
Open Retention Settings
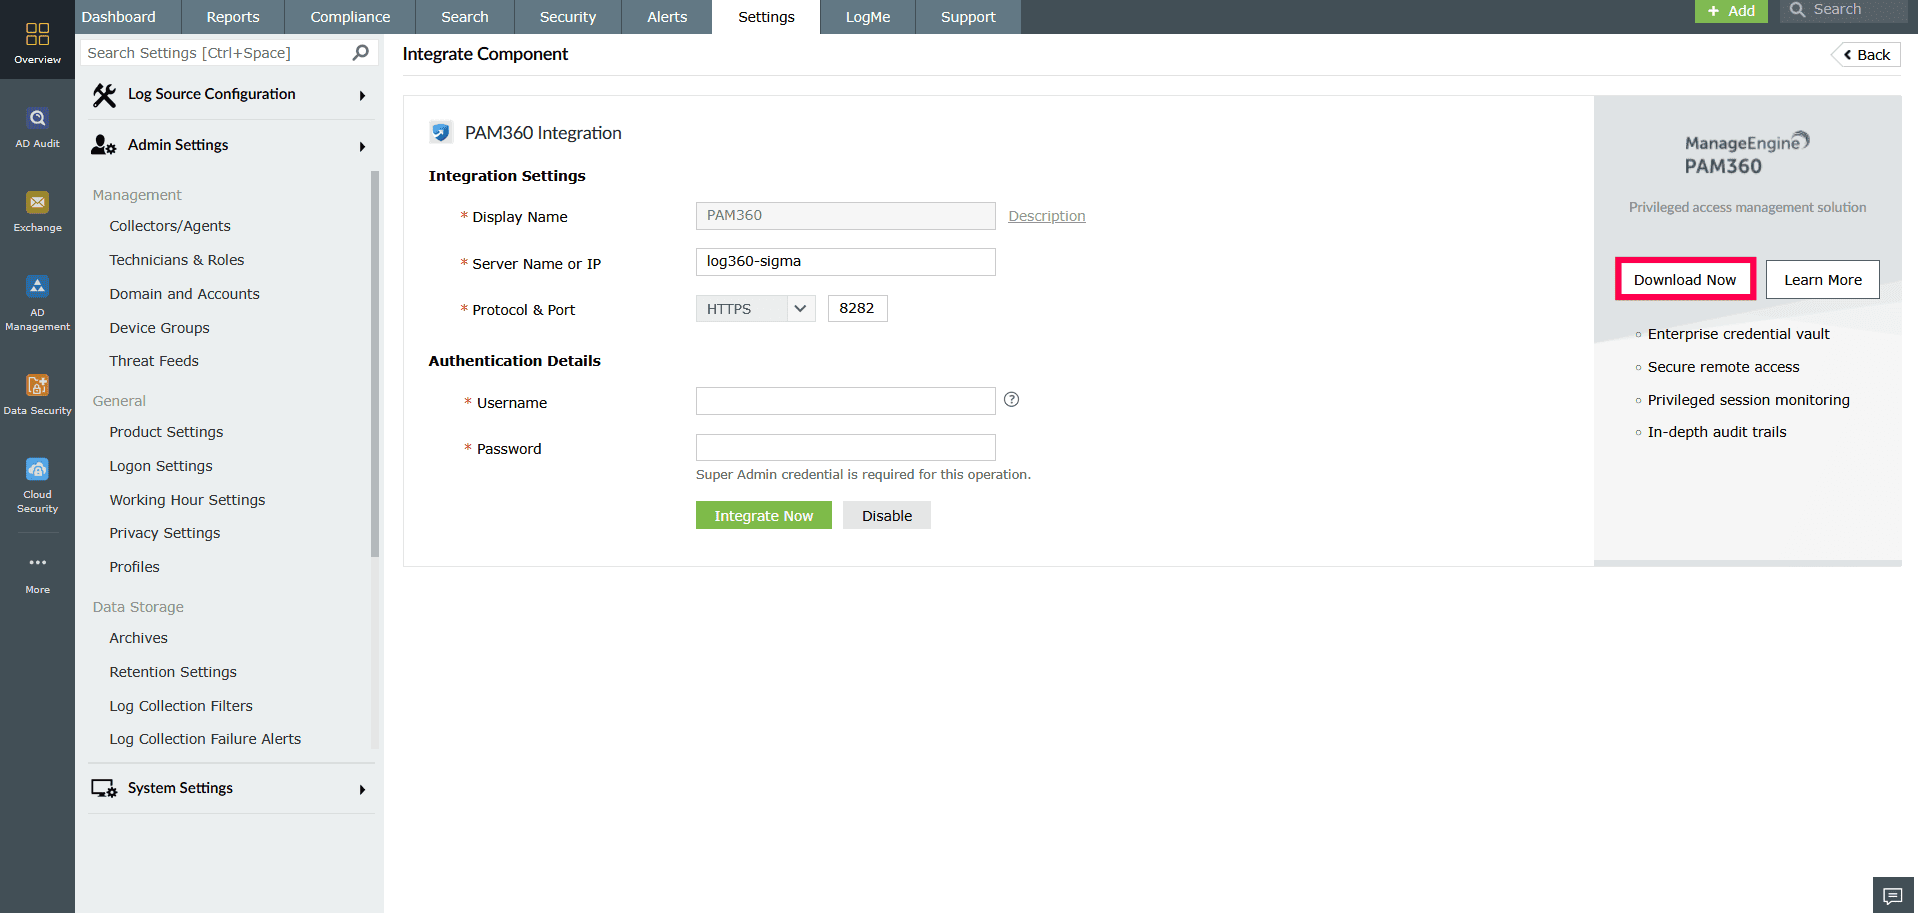(x=173, y=672)
